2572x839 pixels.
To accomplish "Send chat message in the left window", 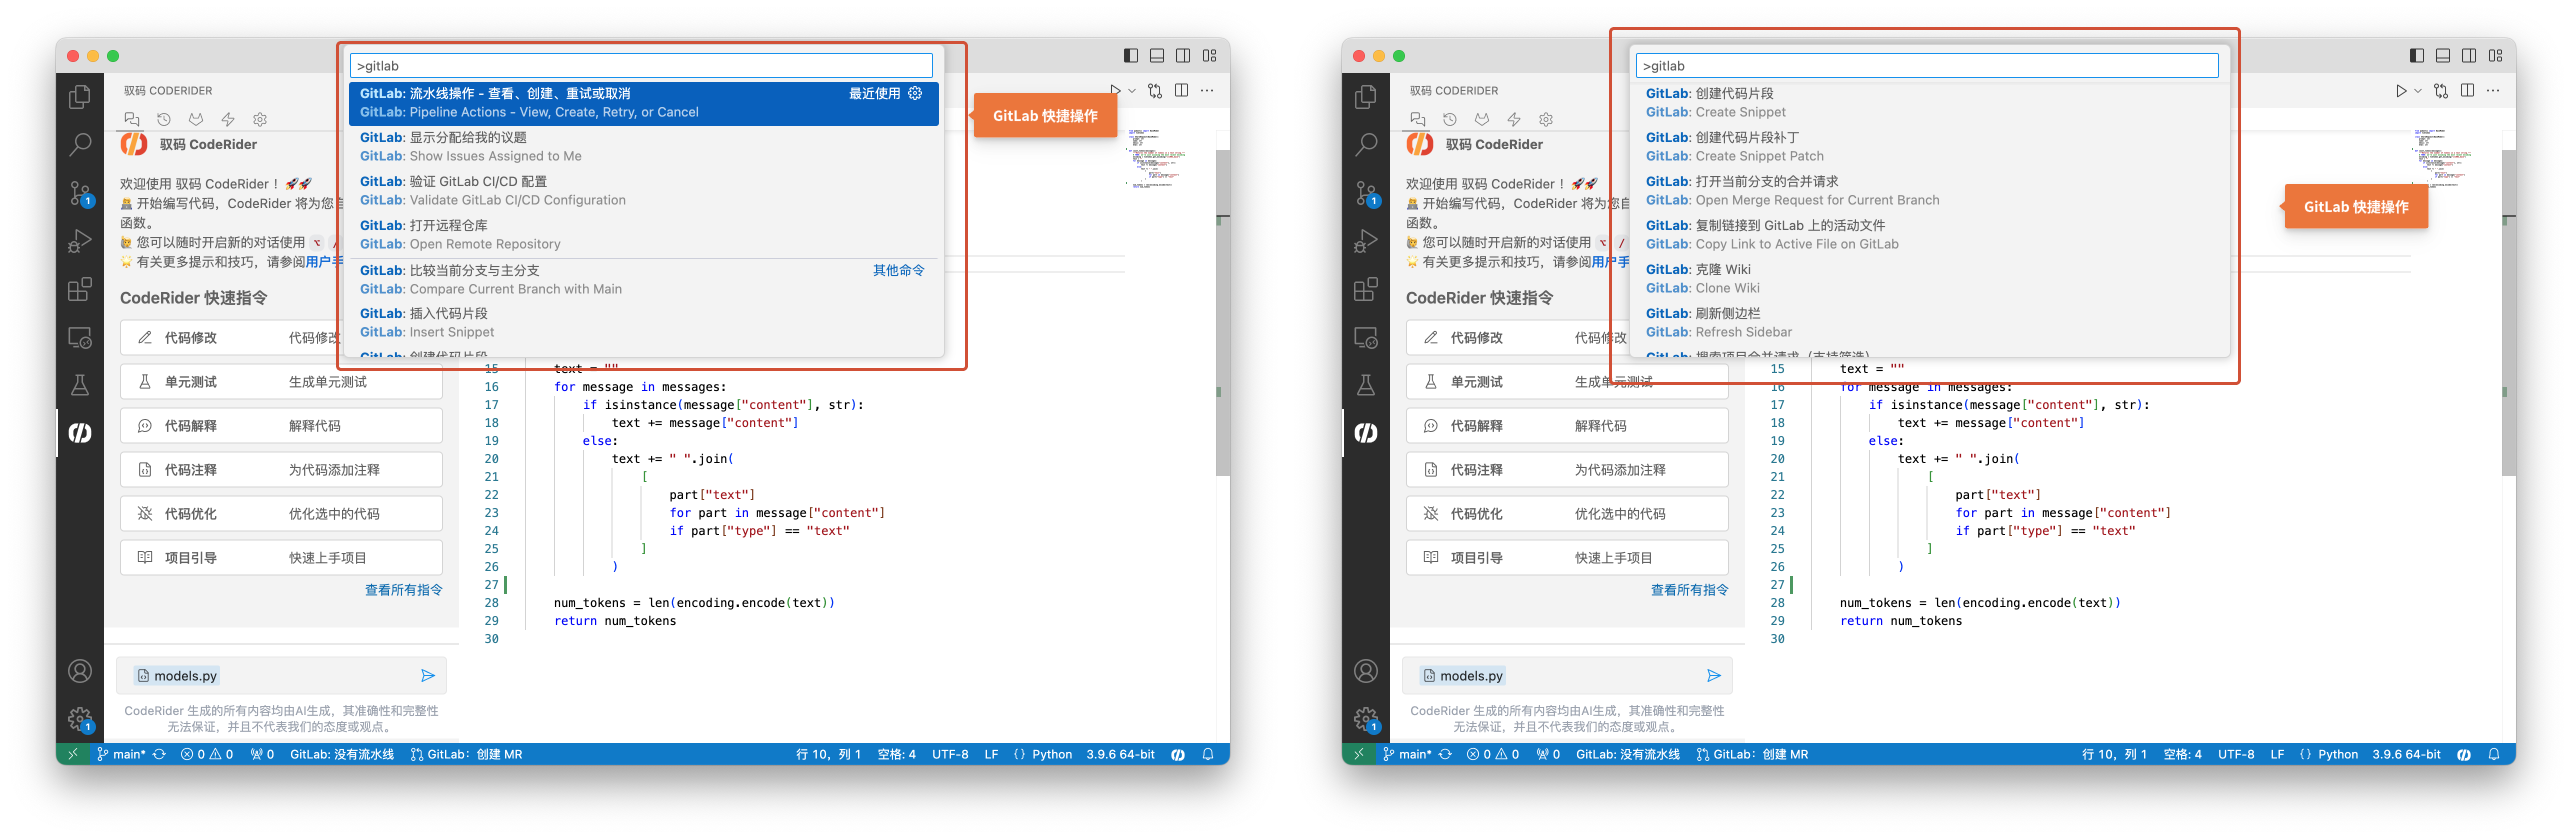I will pos(428,676).
